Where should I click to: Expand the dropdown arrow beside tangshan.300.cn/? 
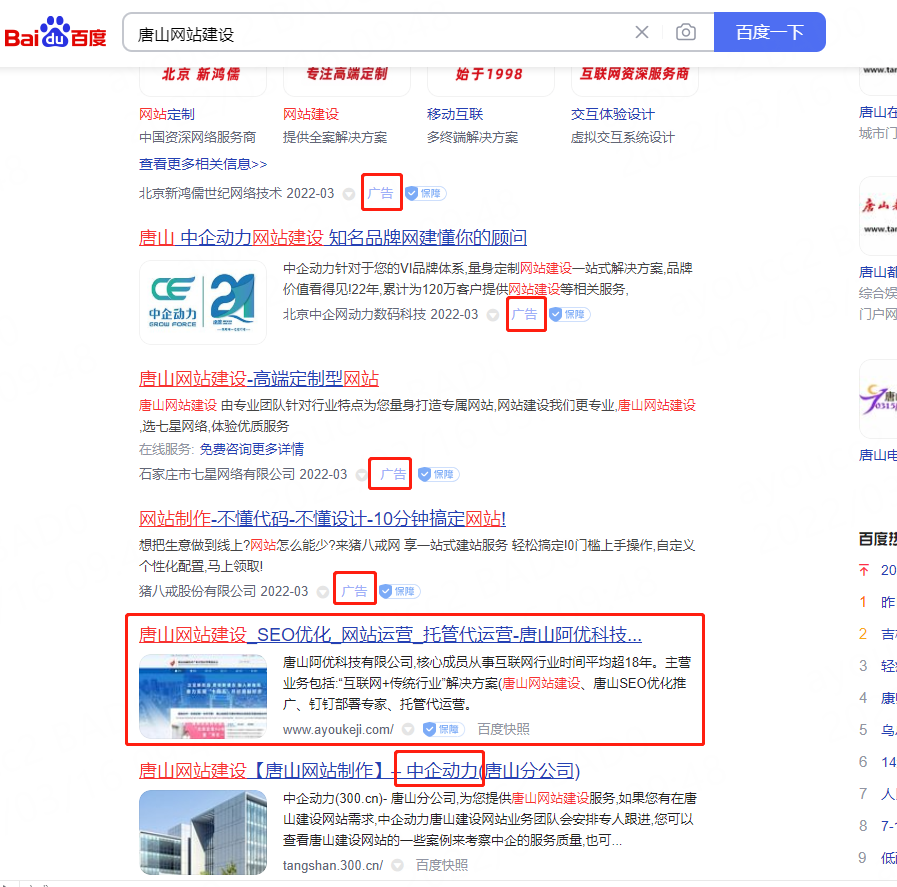pyautogui.click(x=397, y=865)
